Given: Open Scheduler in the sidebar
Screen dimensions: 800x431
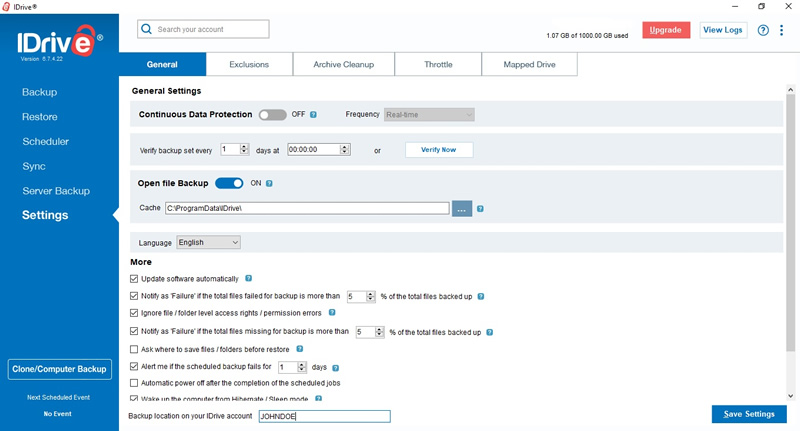Looking at the screenshot, I should (x=45, y=141).
